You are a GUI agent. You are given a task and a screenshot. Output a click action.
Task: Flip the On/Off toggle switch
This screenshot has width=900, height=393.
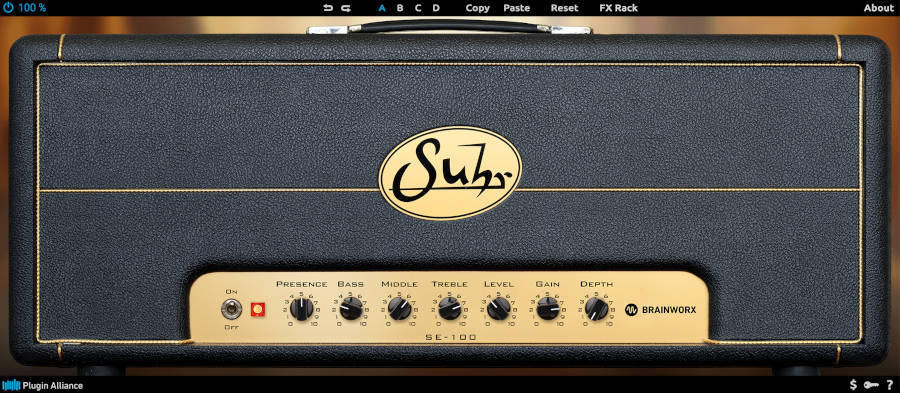pos(231,310)
